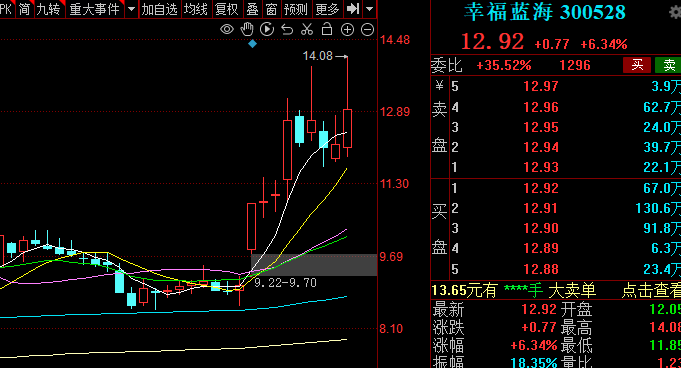Enable the 九转 indicator
Screen dimensions: 681x368
pyautogui.click(x=49, y=9)
